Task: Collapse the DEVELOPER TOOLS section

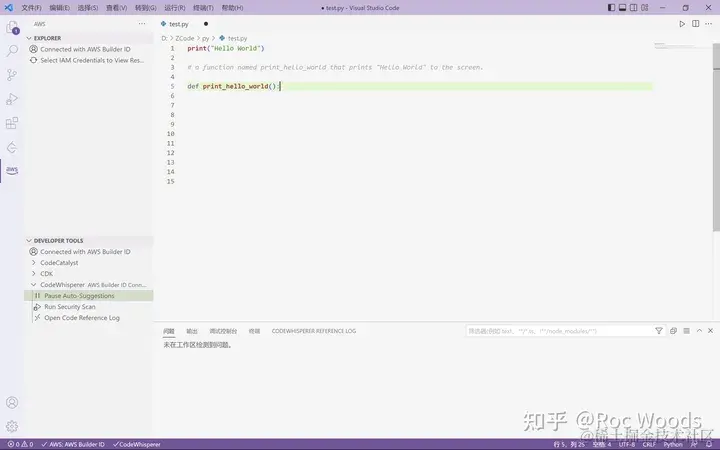Action: tap(89, 241)
